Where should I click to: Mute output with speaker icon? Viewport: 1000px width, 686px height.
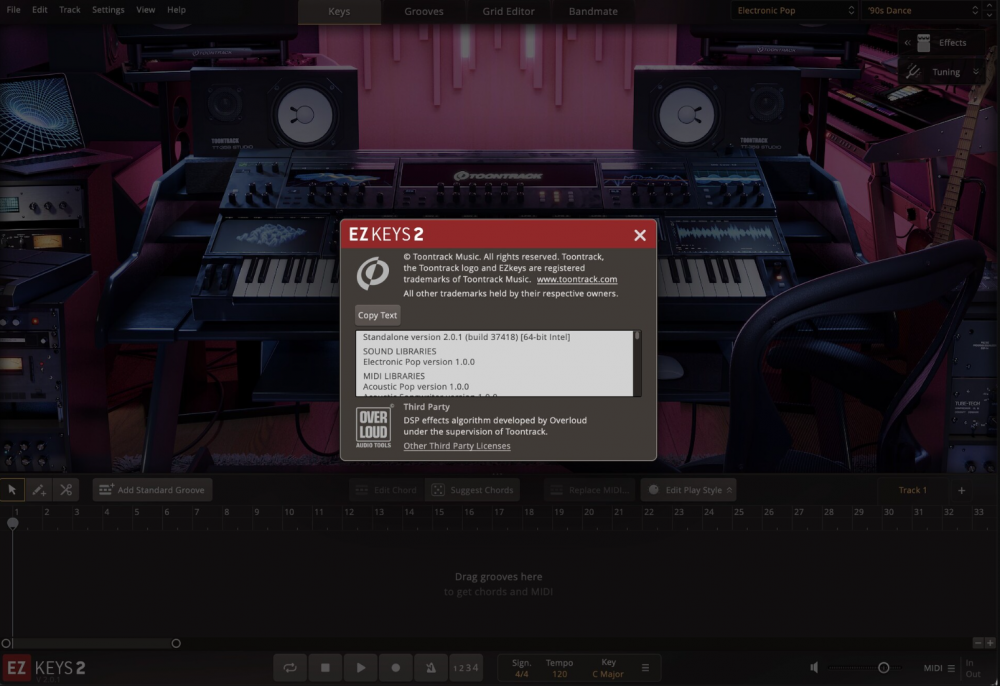(814, 668)
